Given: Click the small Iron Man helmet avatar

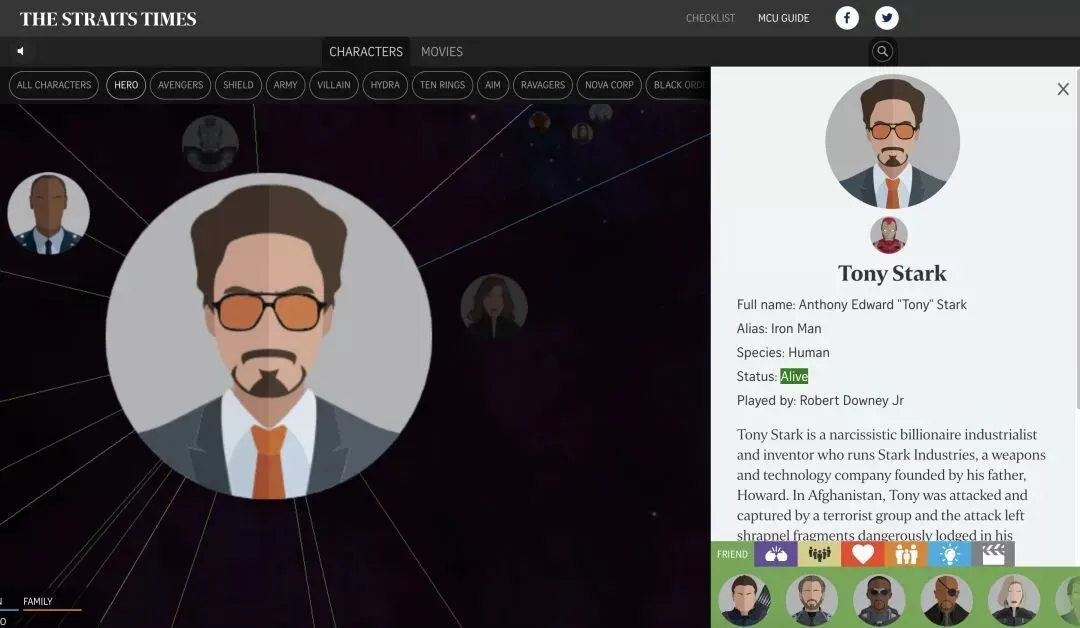Looking at the screenshot, I should (889, 235).
